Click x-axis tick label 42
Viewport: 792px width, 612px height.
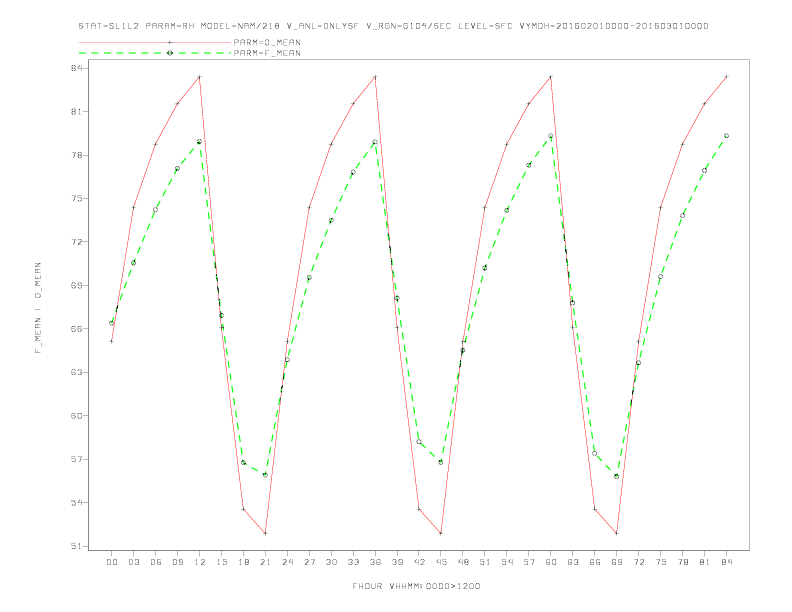tap(419, 562)
